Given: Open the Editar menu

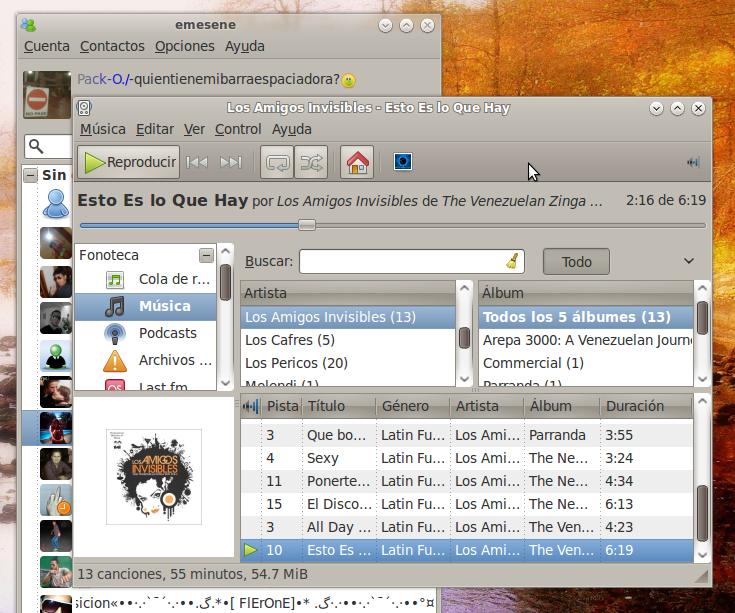Looking at the screenshot, I should tap(155, 129).
